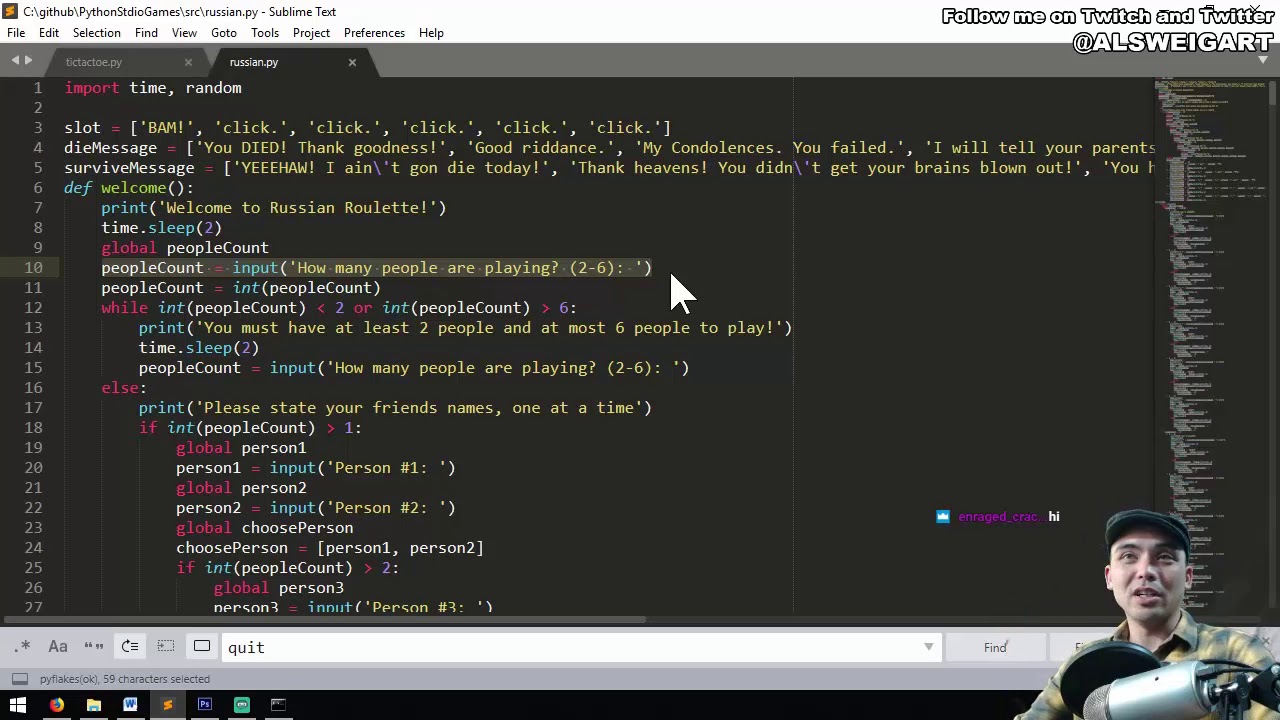The width and height of the screenshot is (1280, 720).
Task: Open Windows Start menu
Action: [18, 705]
